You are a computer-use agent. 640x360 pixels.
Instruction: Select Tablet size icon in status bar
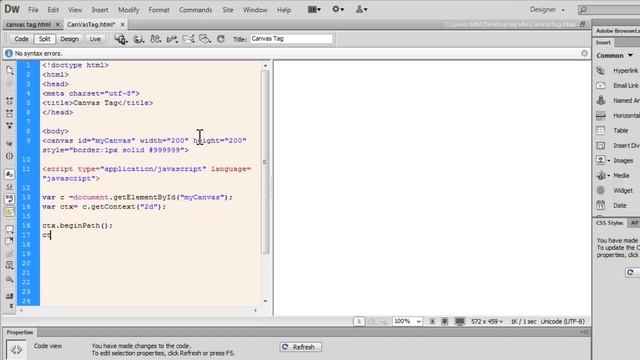[444, 322]
